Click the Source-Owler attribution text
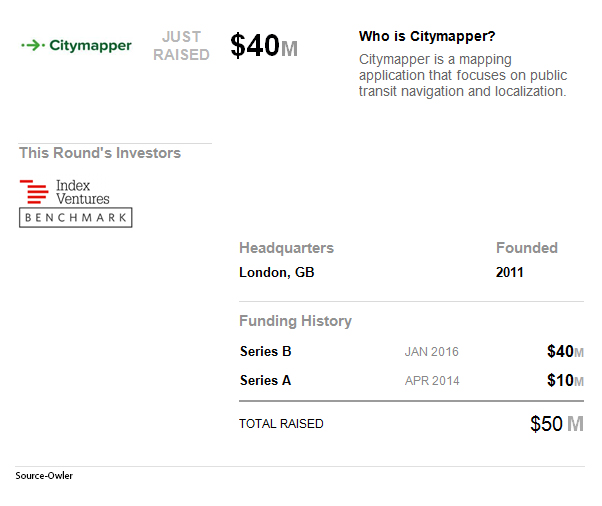The image size is (602, 506). click(x=44, y=476)
